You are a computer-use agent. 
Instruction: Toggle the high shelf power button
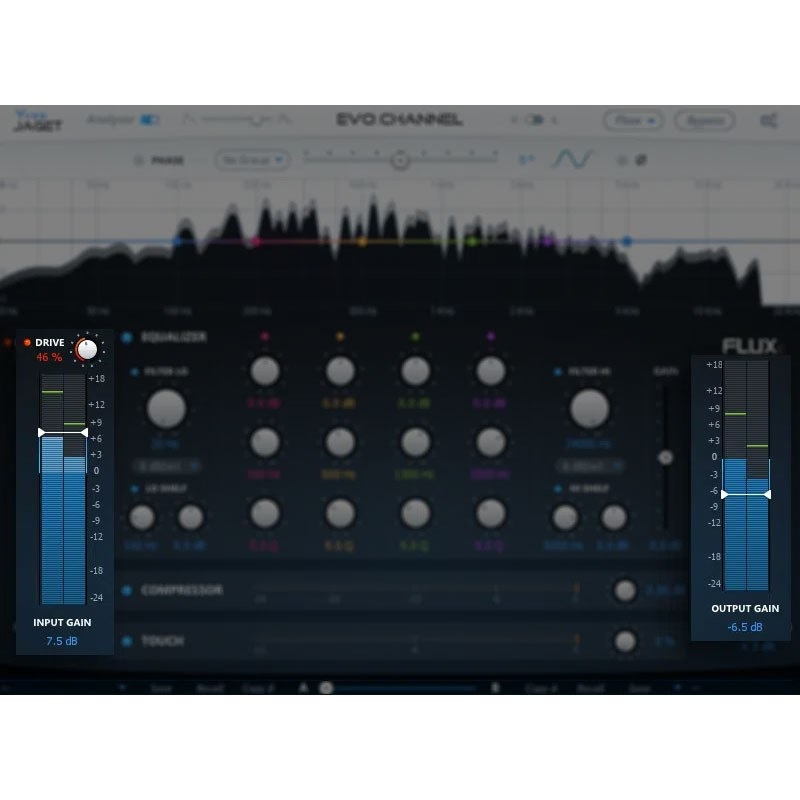pyautogui.click(x=558, y=489)
